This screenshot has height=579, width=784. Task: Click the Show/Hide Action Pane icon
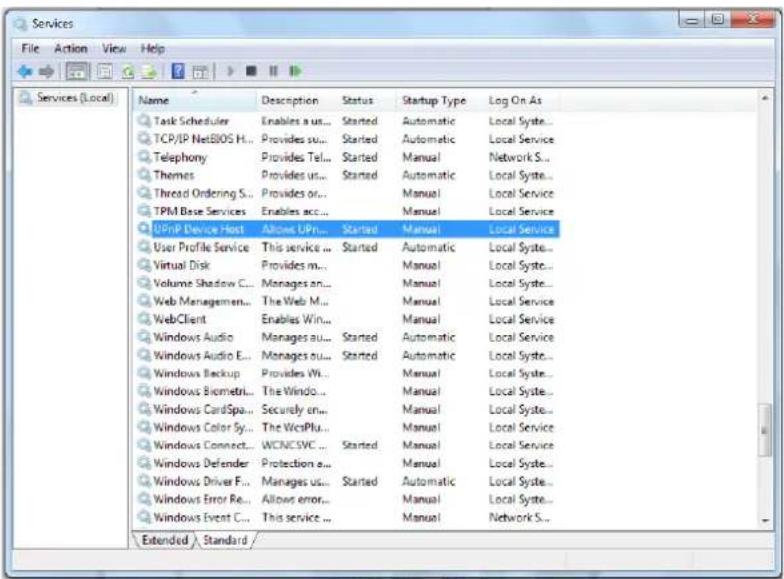coord(200,72)
